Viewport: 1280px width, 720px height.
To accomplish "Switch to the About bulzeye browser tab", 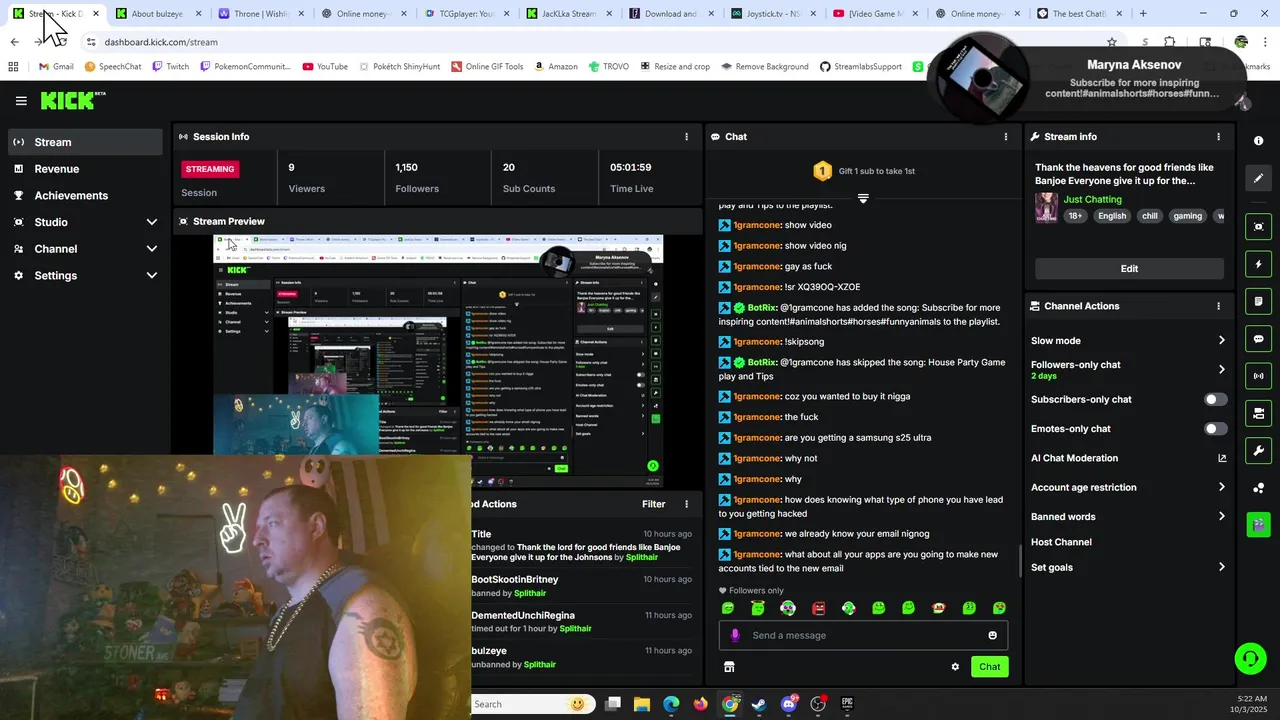I will click(x=157, y=14).
